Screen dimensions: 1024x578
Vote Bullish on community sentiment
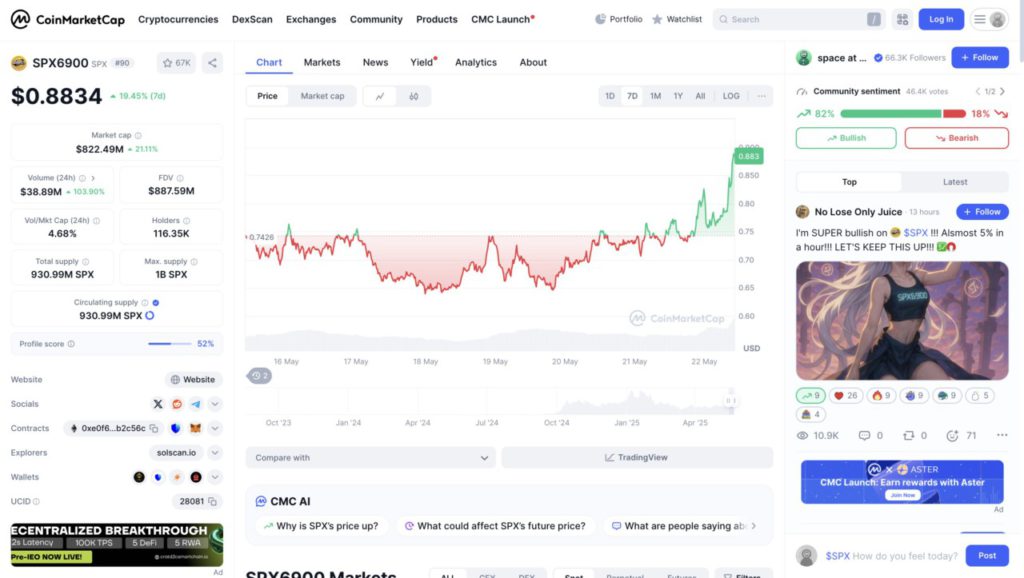(x=846, y=138)
